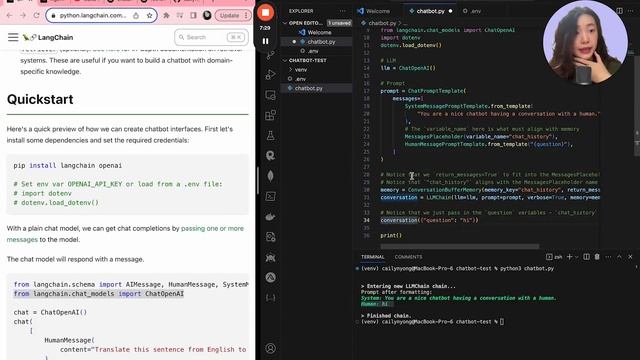Screen dimensions: 640x360
Task: Click line 34 conversation call in the editor
Action: (429, 220)
